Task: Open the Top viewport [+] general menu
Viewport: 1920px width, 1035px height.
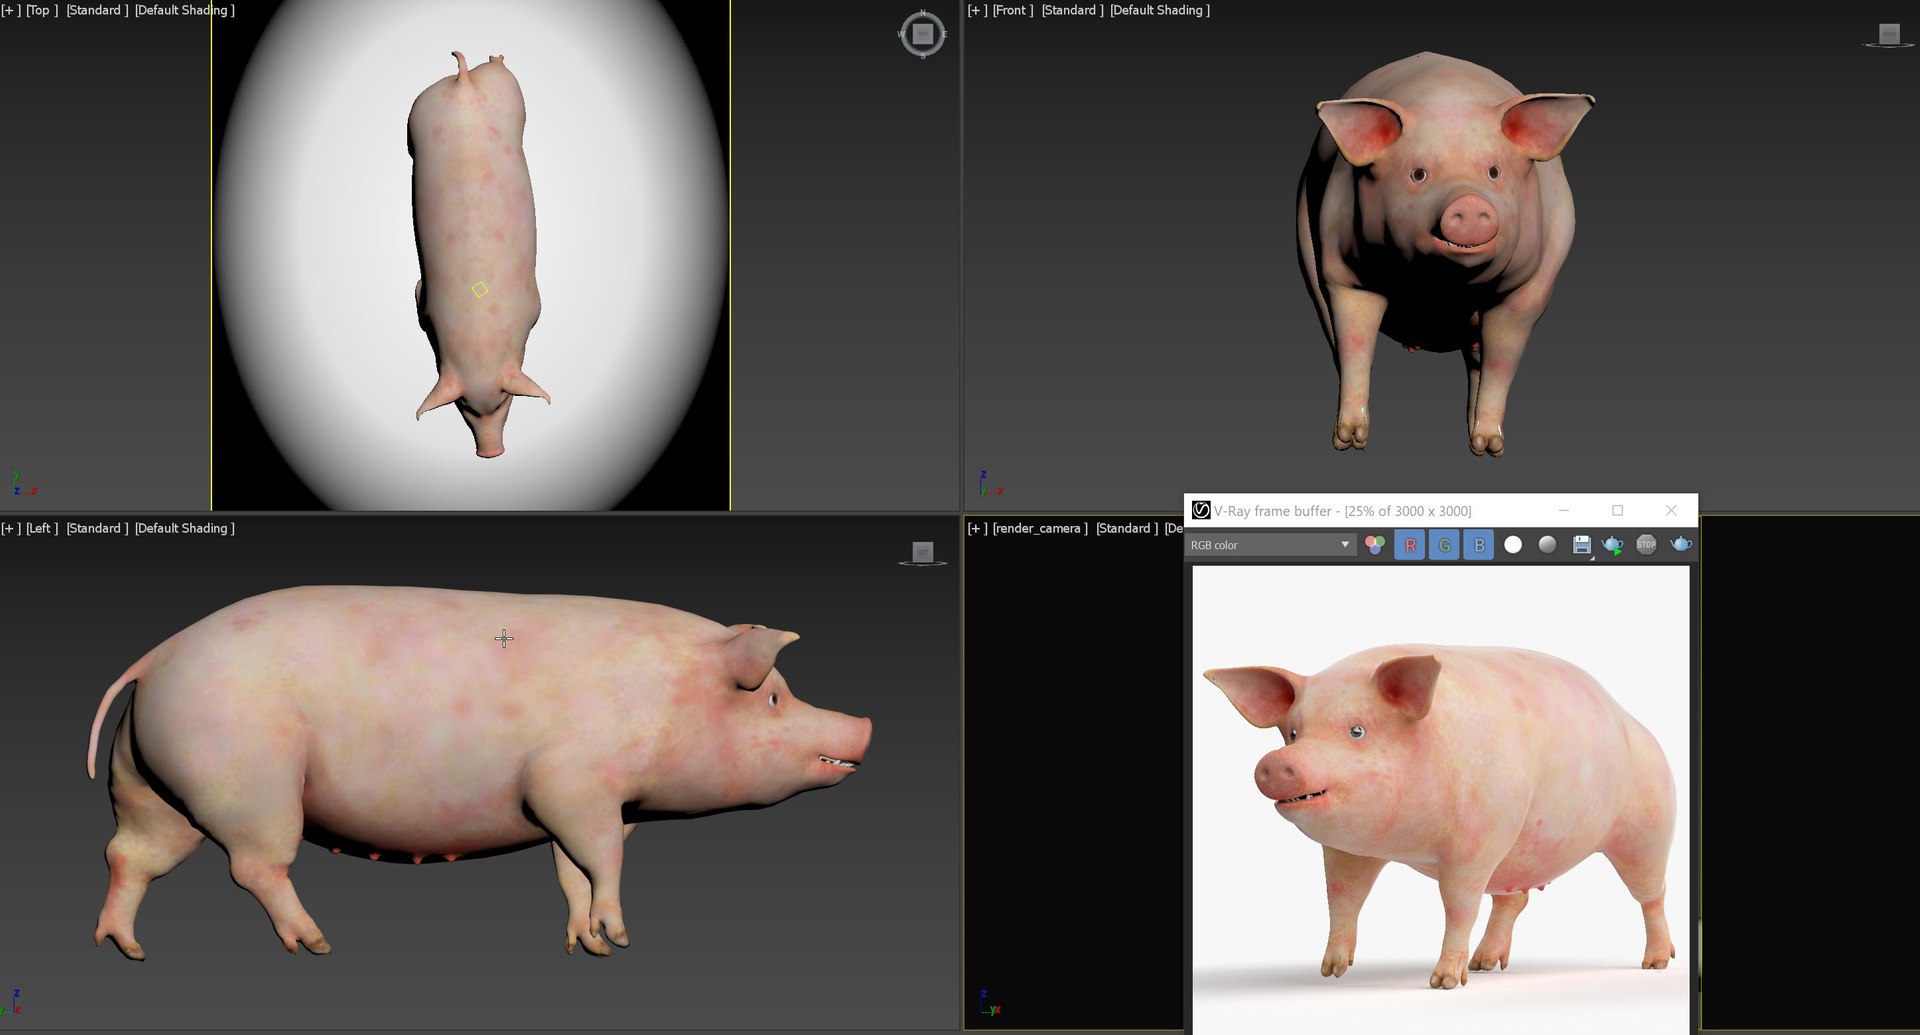Action: tap(10, 10)
